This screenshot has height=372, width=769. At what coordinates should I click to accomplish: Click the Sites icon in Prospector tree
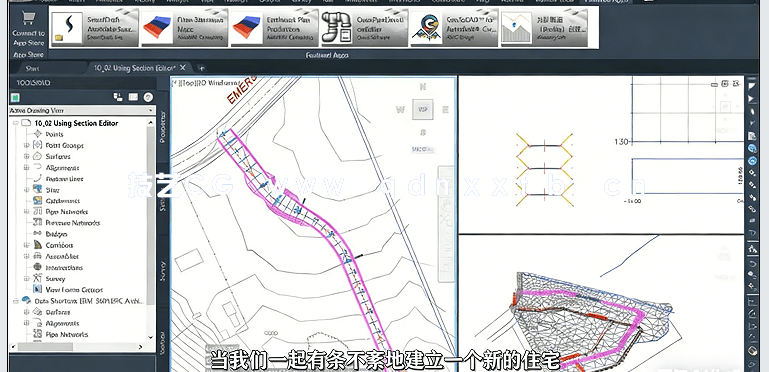tap(38, 189)
